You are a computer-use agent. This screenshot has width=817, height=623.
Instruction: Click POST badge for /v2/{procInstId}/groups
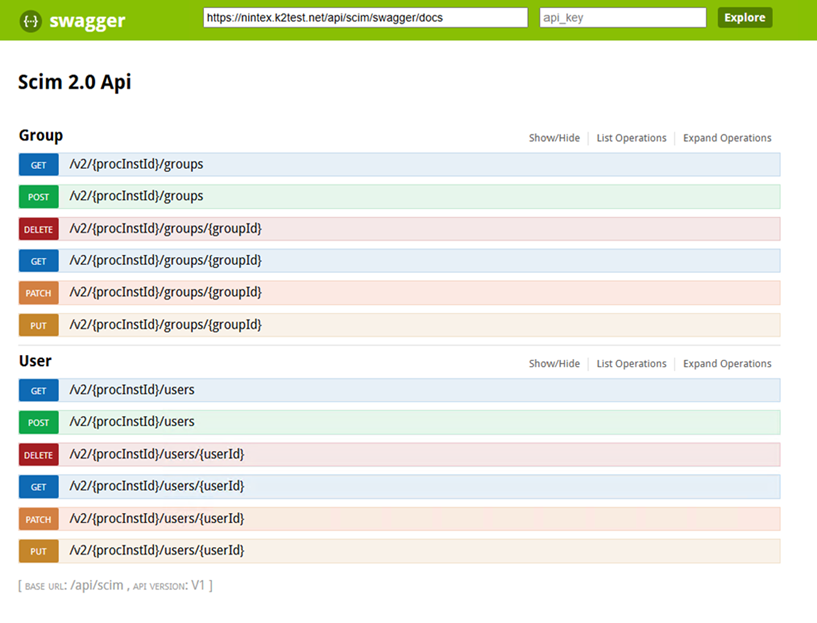[39, 197]
